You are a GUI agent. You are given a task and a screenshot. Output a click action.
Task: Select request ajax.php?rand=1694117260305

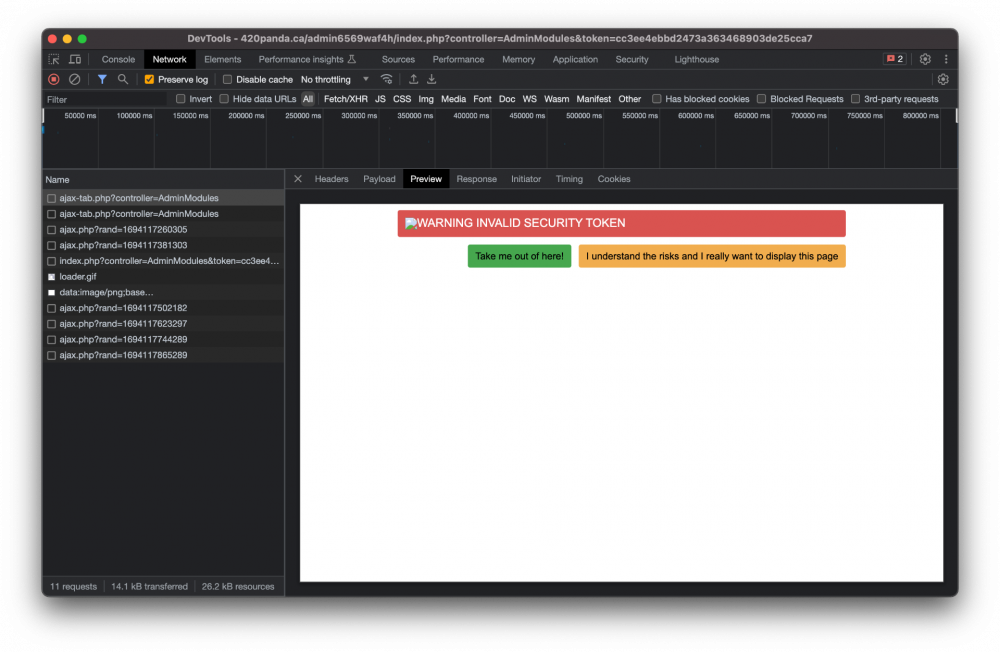click(163, 230)
